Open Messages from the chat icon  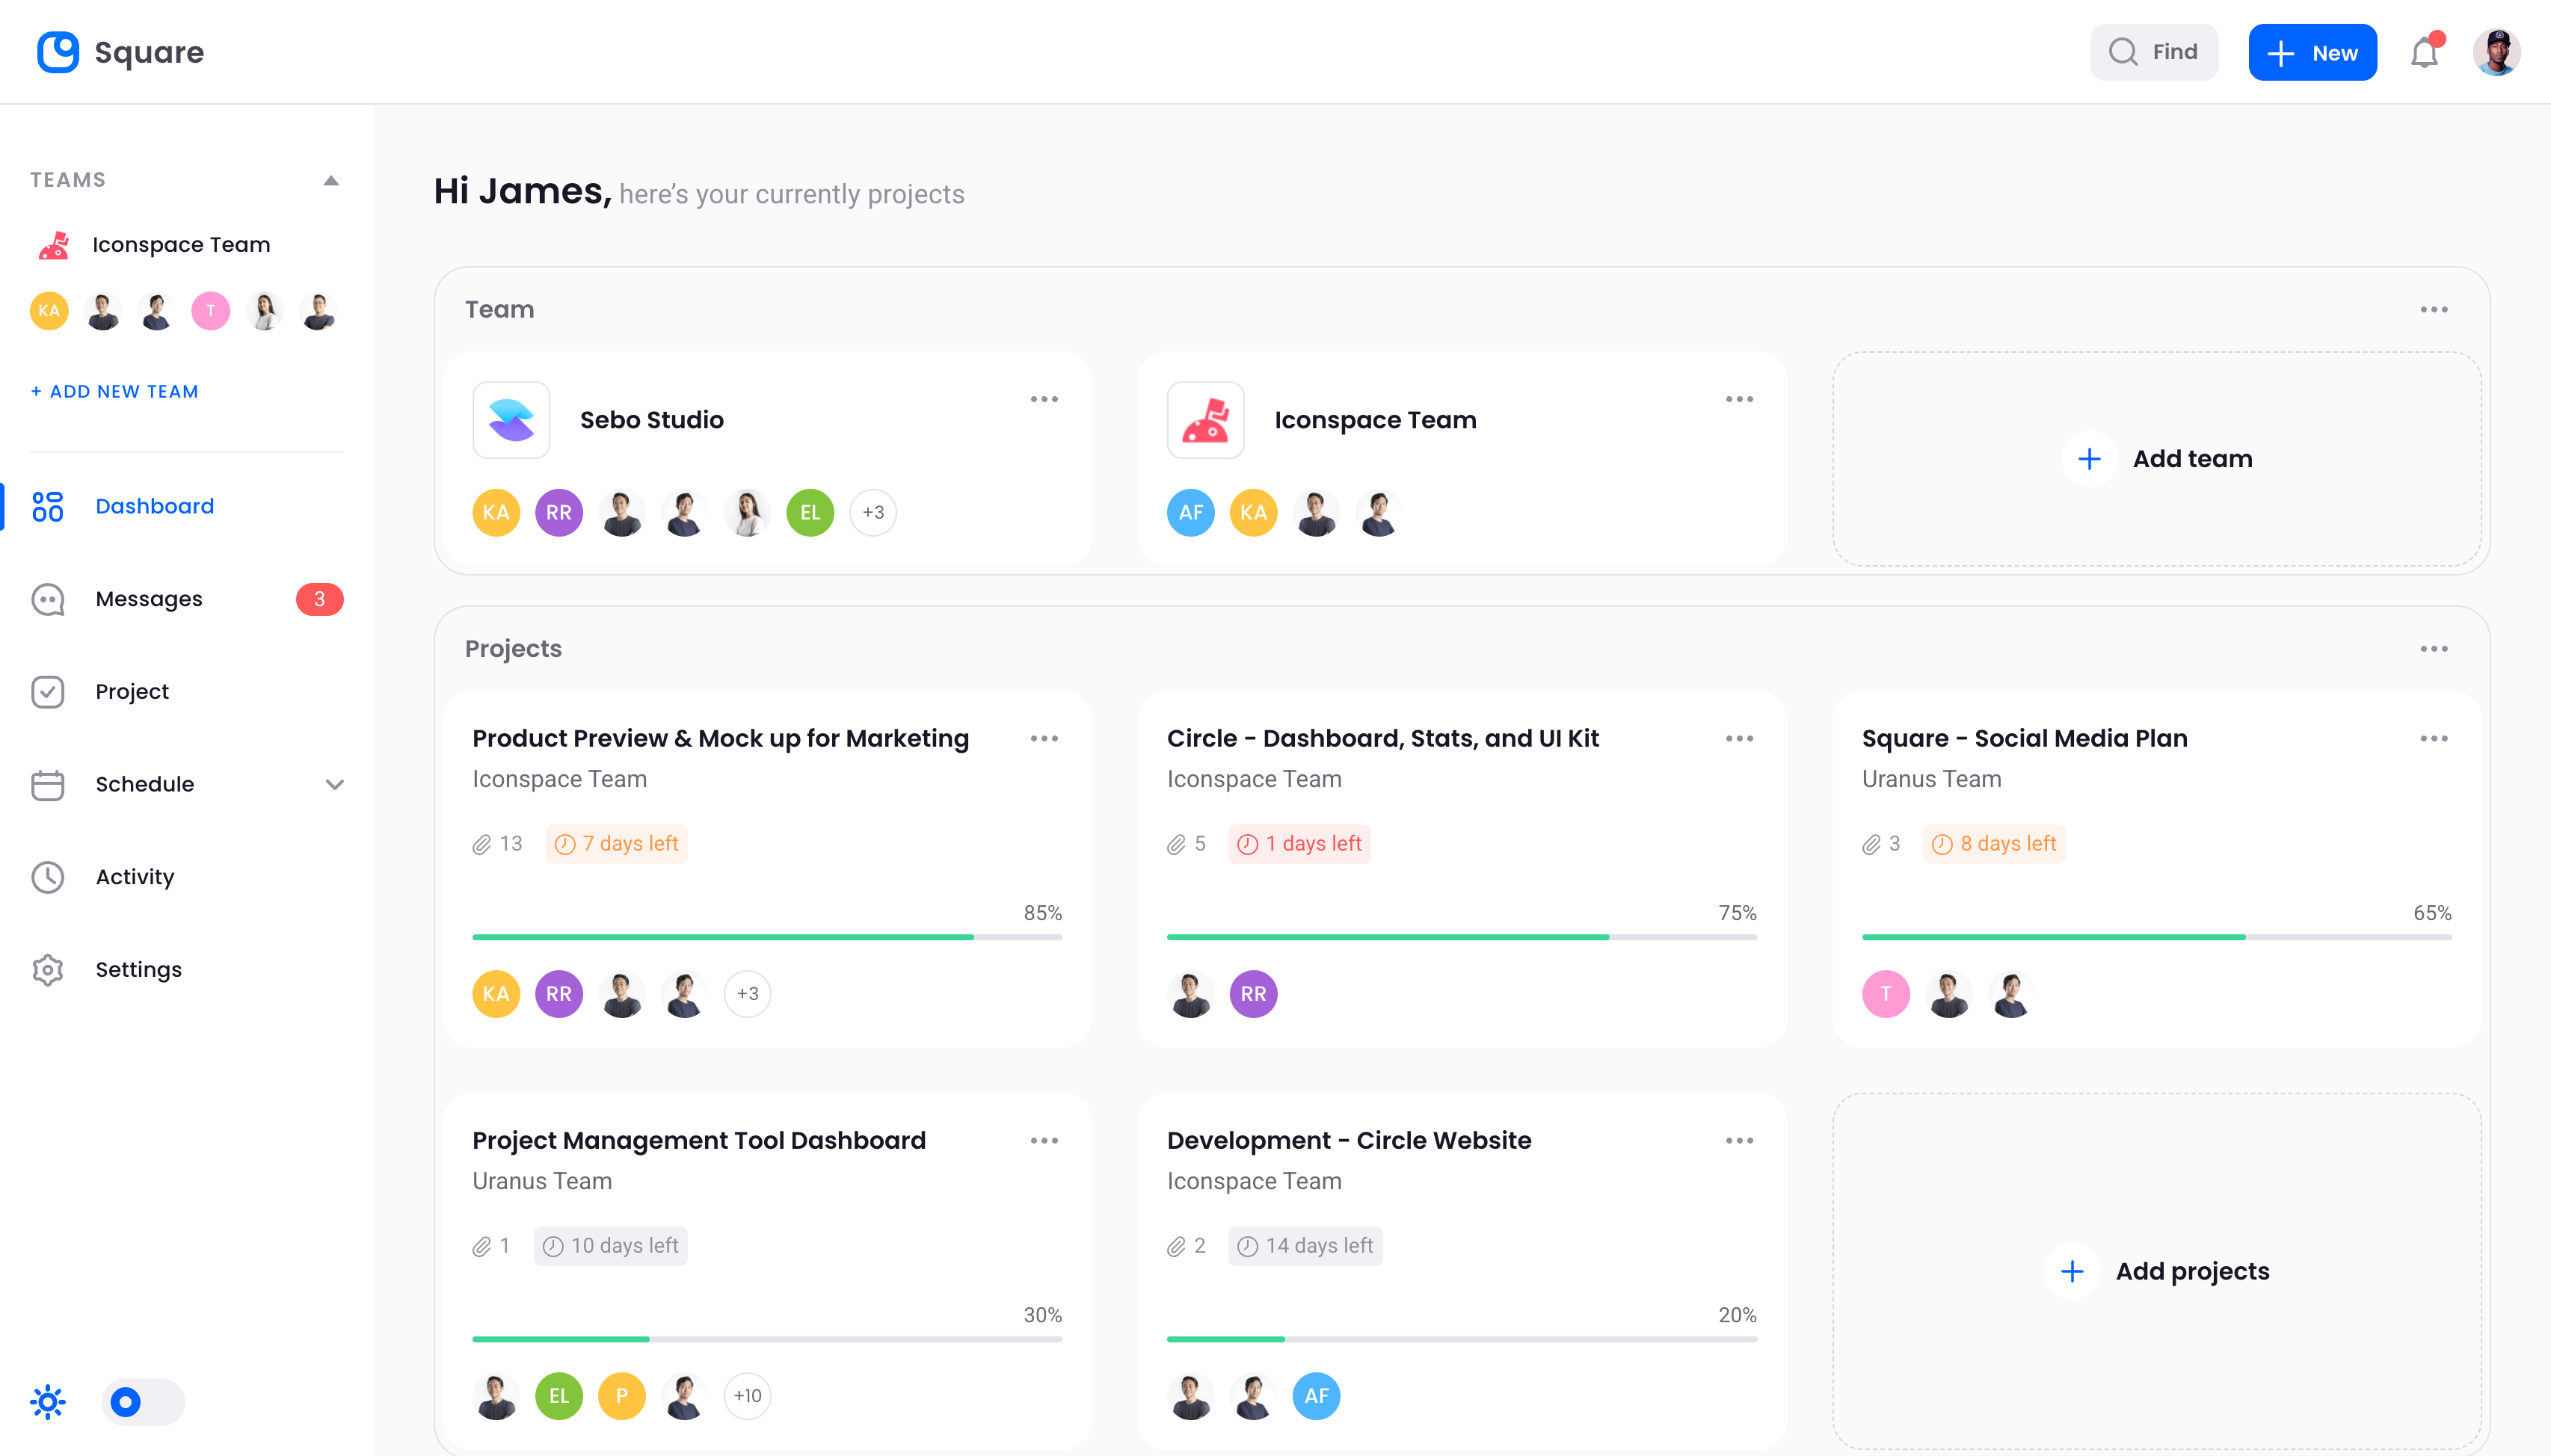pos(48,599)
